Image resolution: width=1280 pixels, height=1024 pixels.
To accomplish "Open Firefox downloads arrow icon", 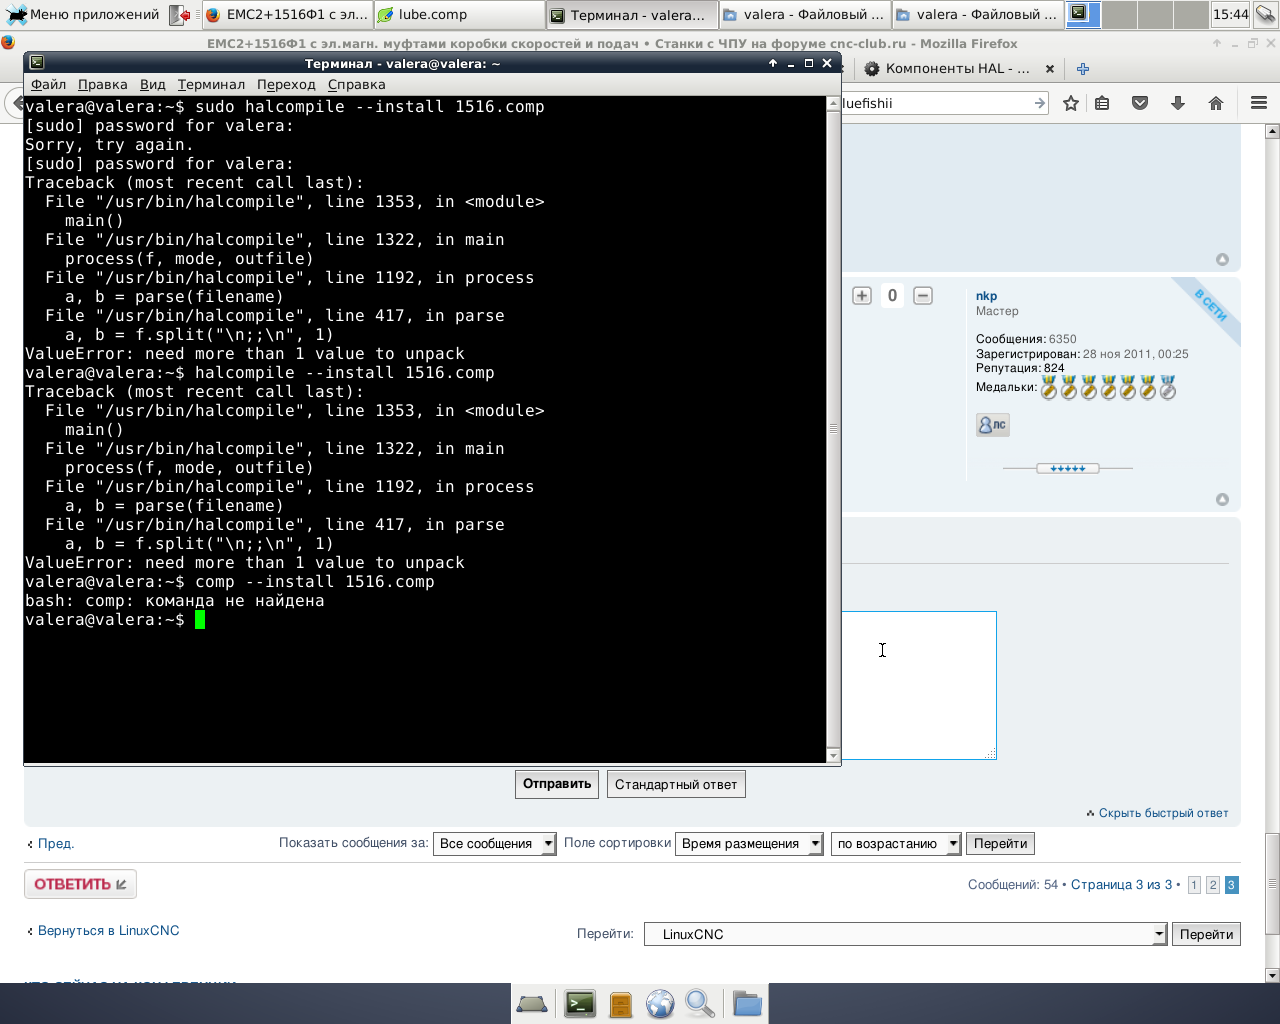I will click(1178, 103).
